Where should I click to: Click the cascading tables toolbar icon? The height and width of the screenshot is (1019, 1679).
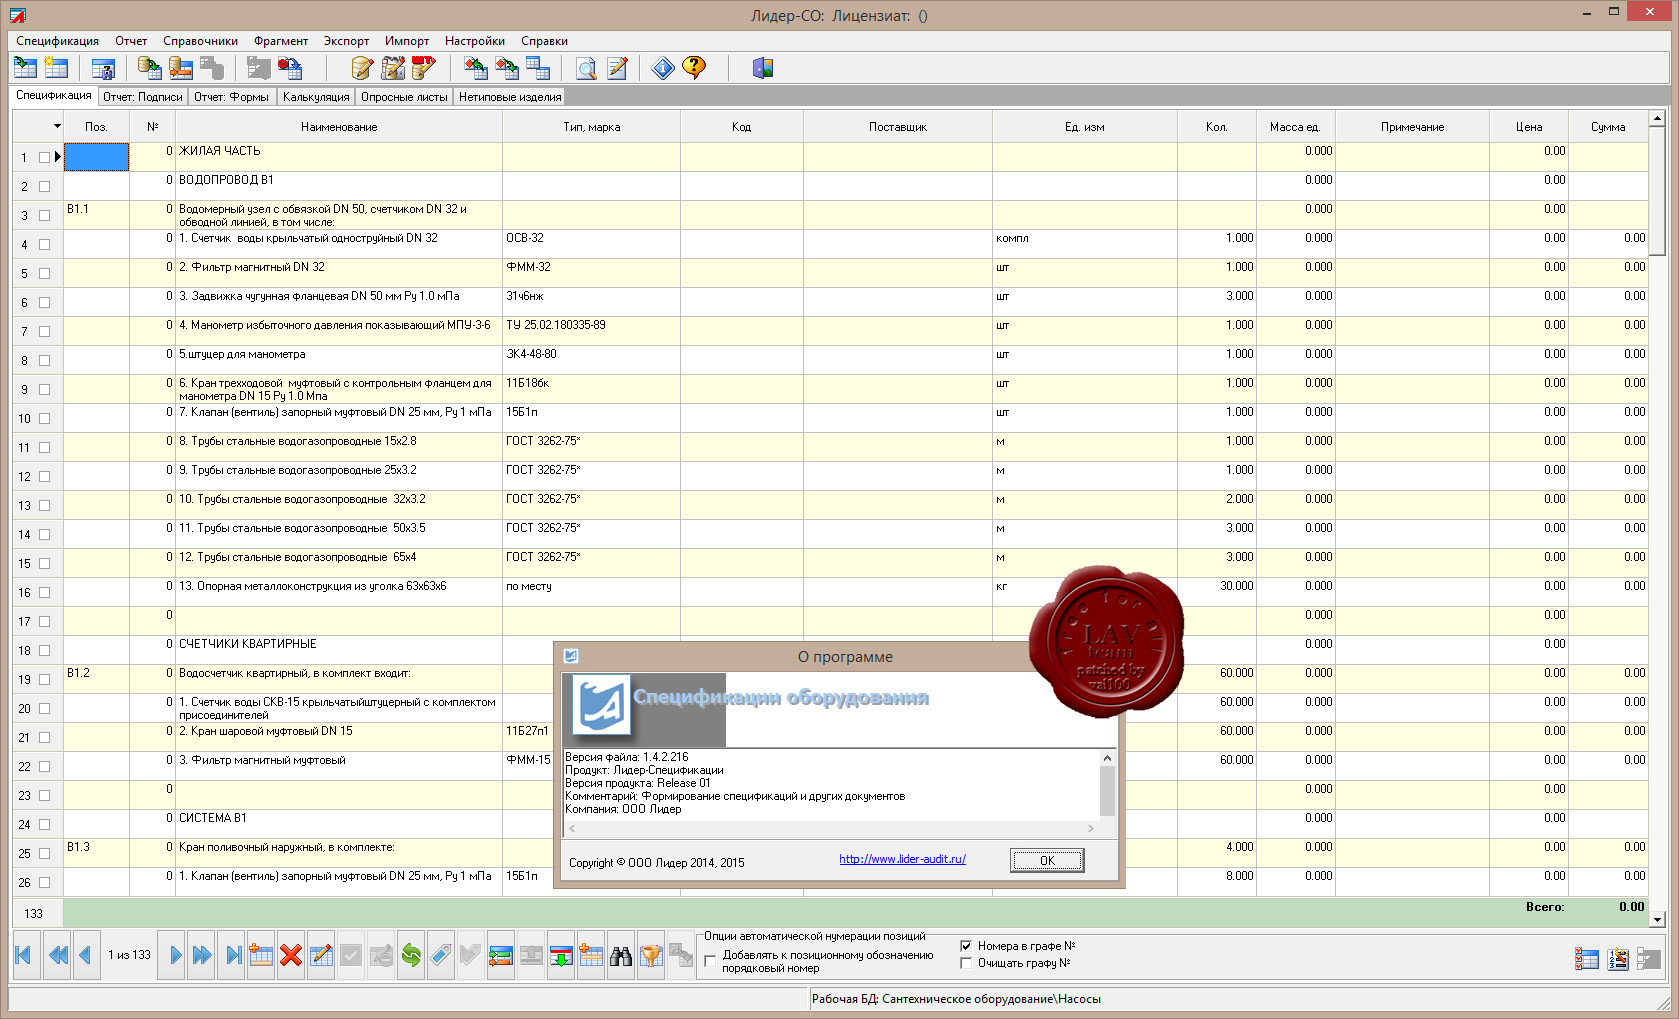538,68
